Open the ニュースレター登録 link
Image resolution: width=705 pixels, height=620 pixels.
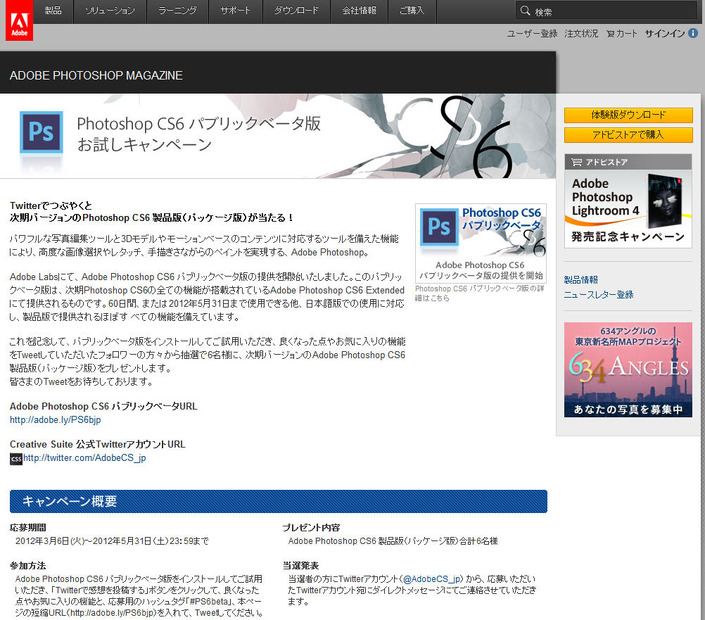click(598, 295)
